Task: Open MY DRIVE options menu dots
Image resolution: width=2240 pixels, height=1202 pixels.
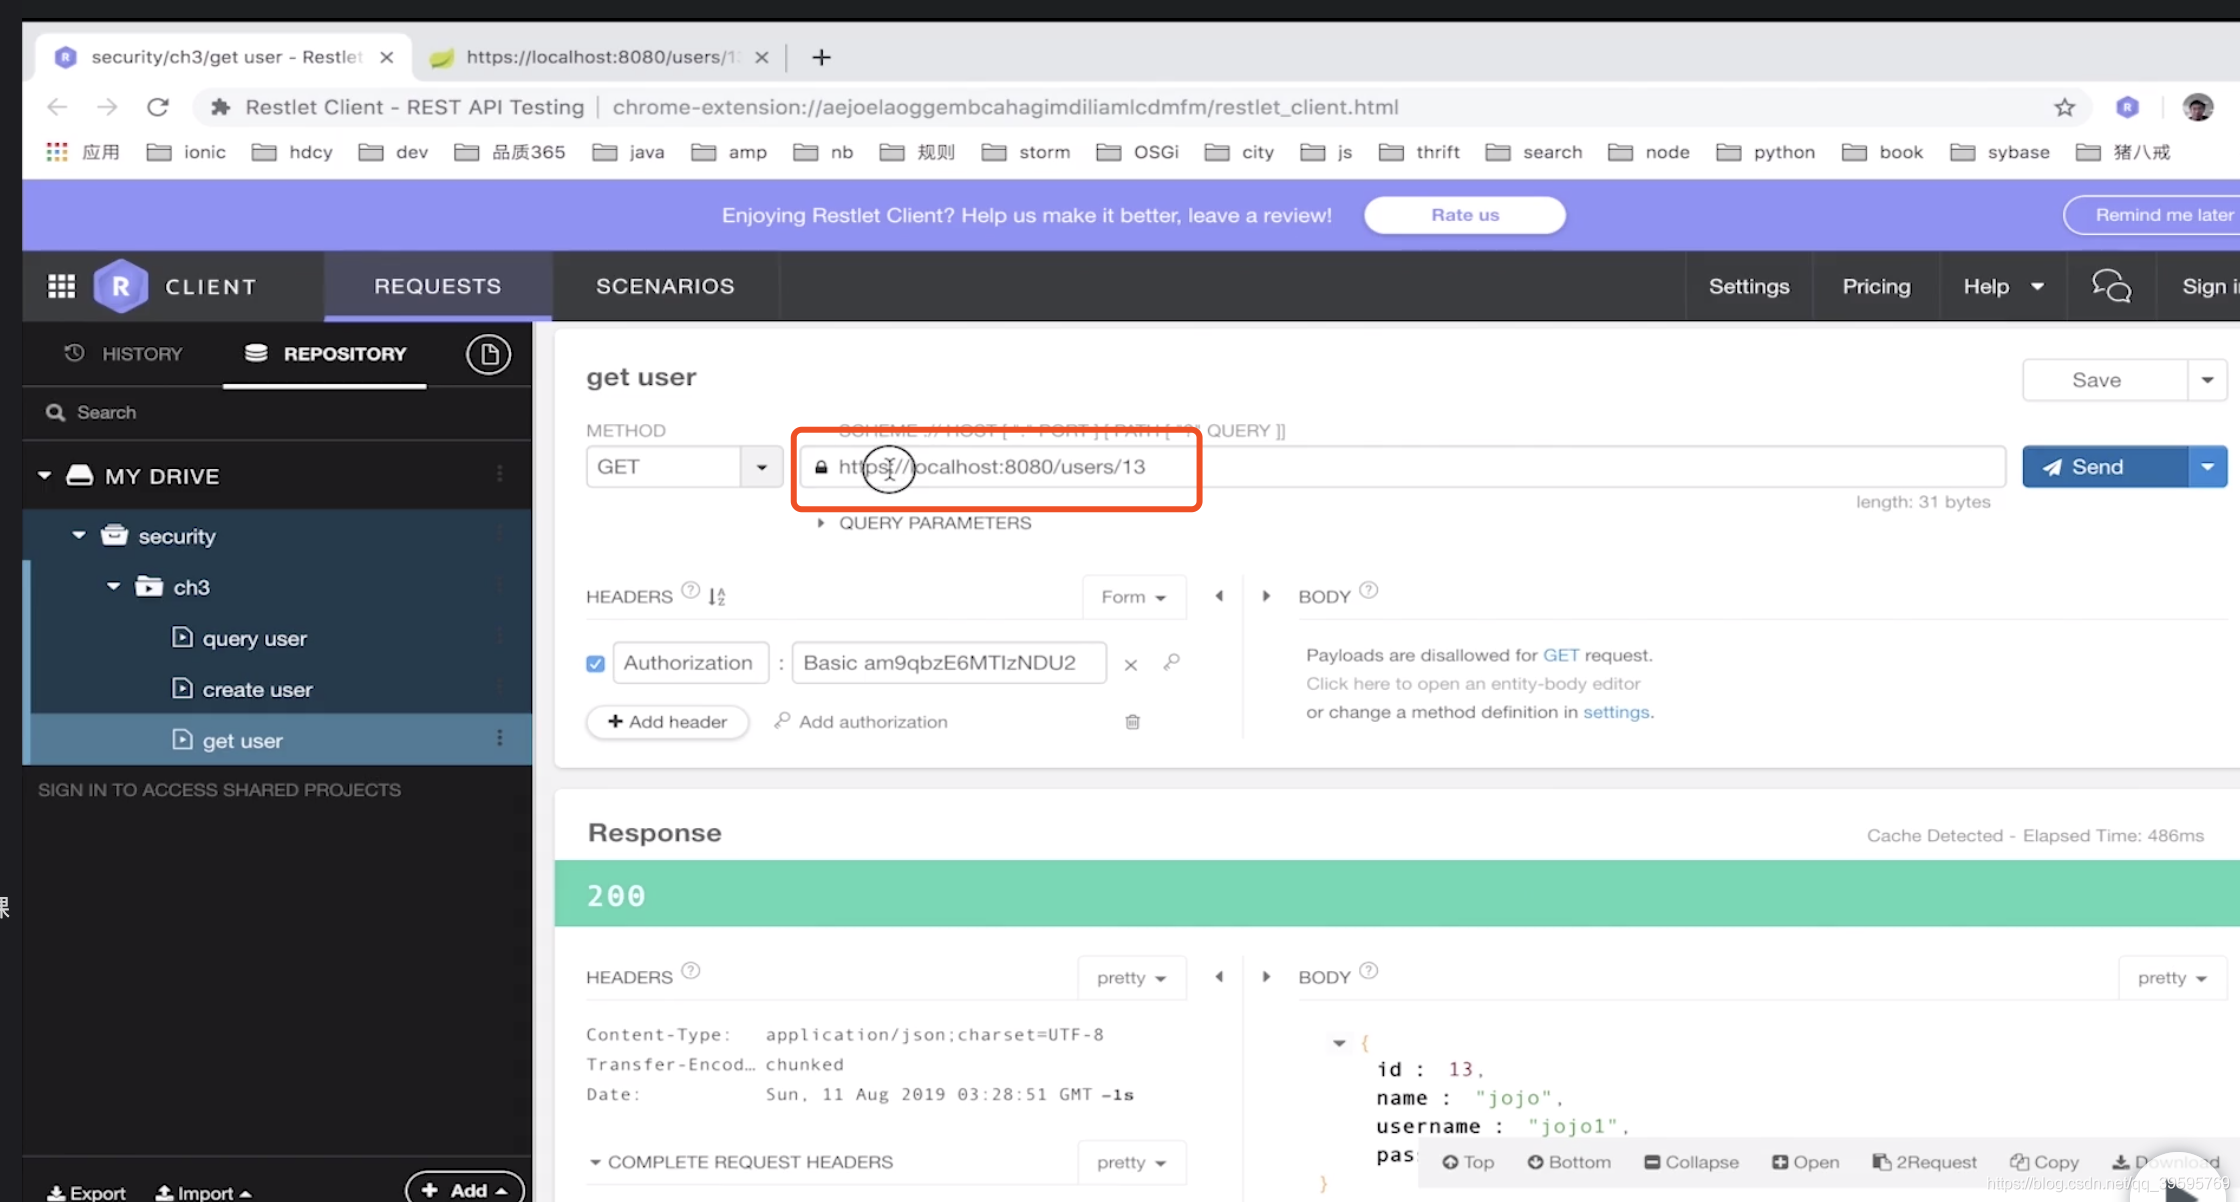Action: [x=500, y=474]
